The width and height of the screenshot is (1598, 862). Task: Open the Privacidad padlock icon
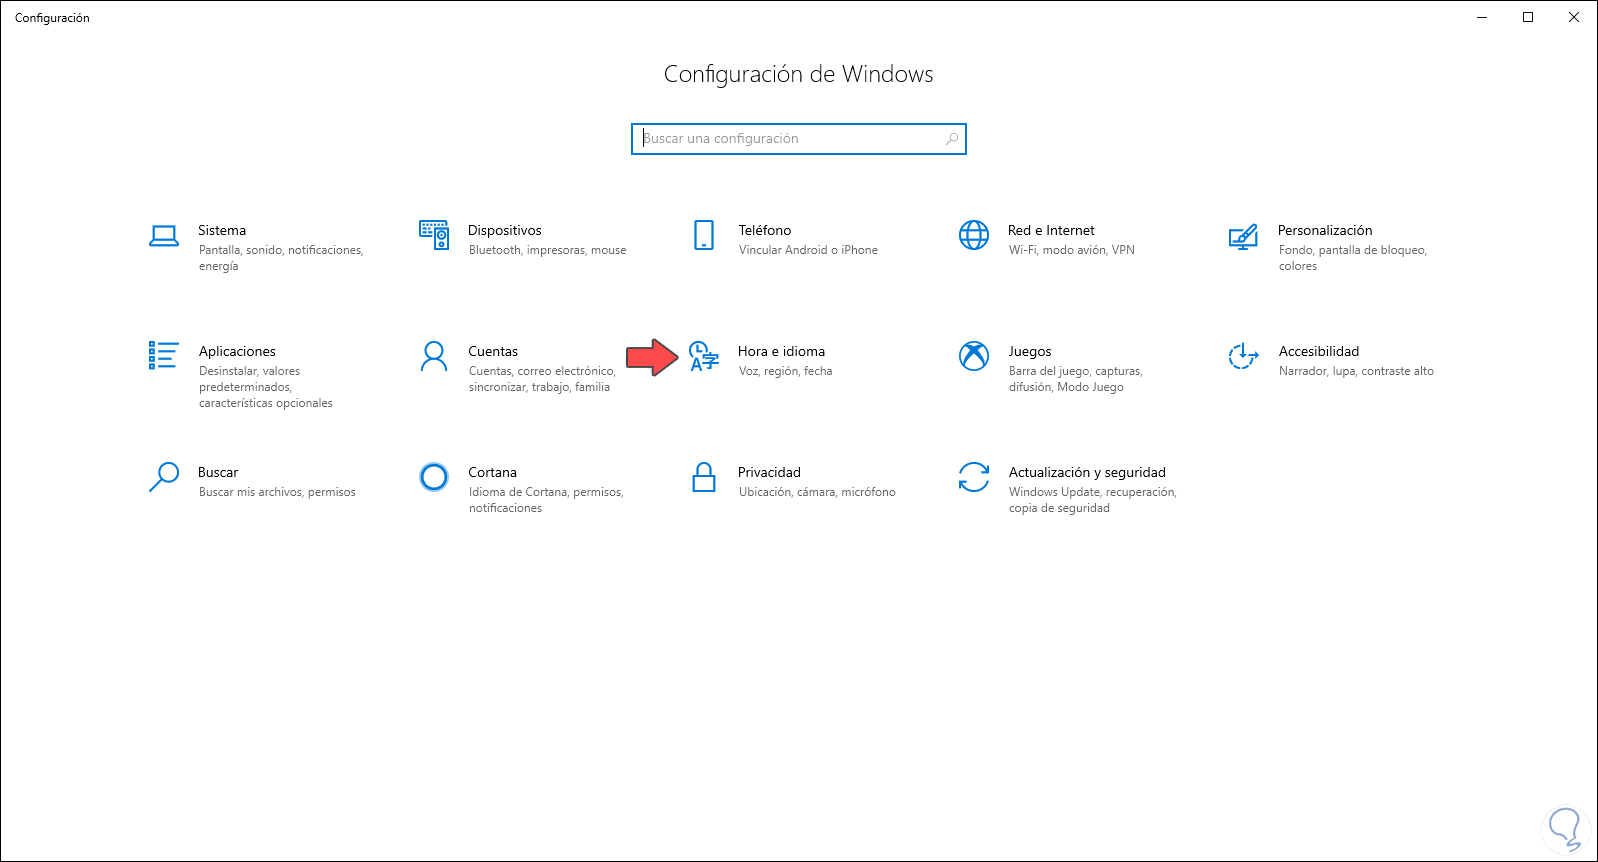click(704, 477)
